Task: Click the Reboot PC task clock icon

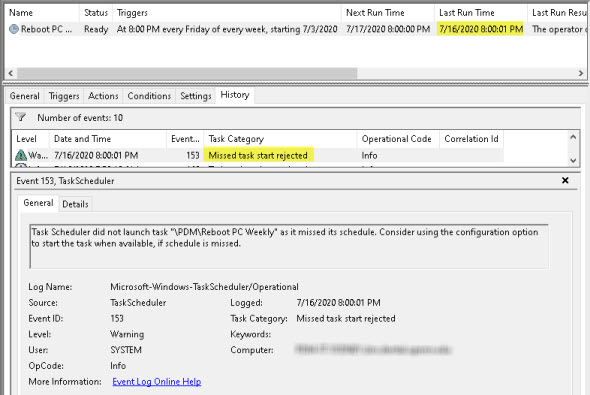Action: (14, 29)
